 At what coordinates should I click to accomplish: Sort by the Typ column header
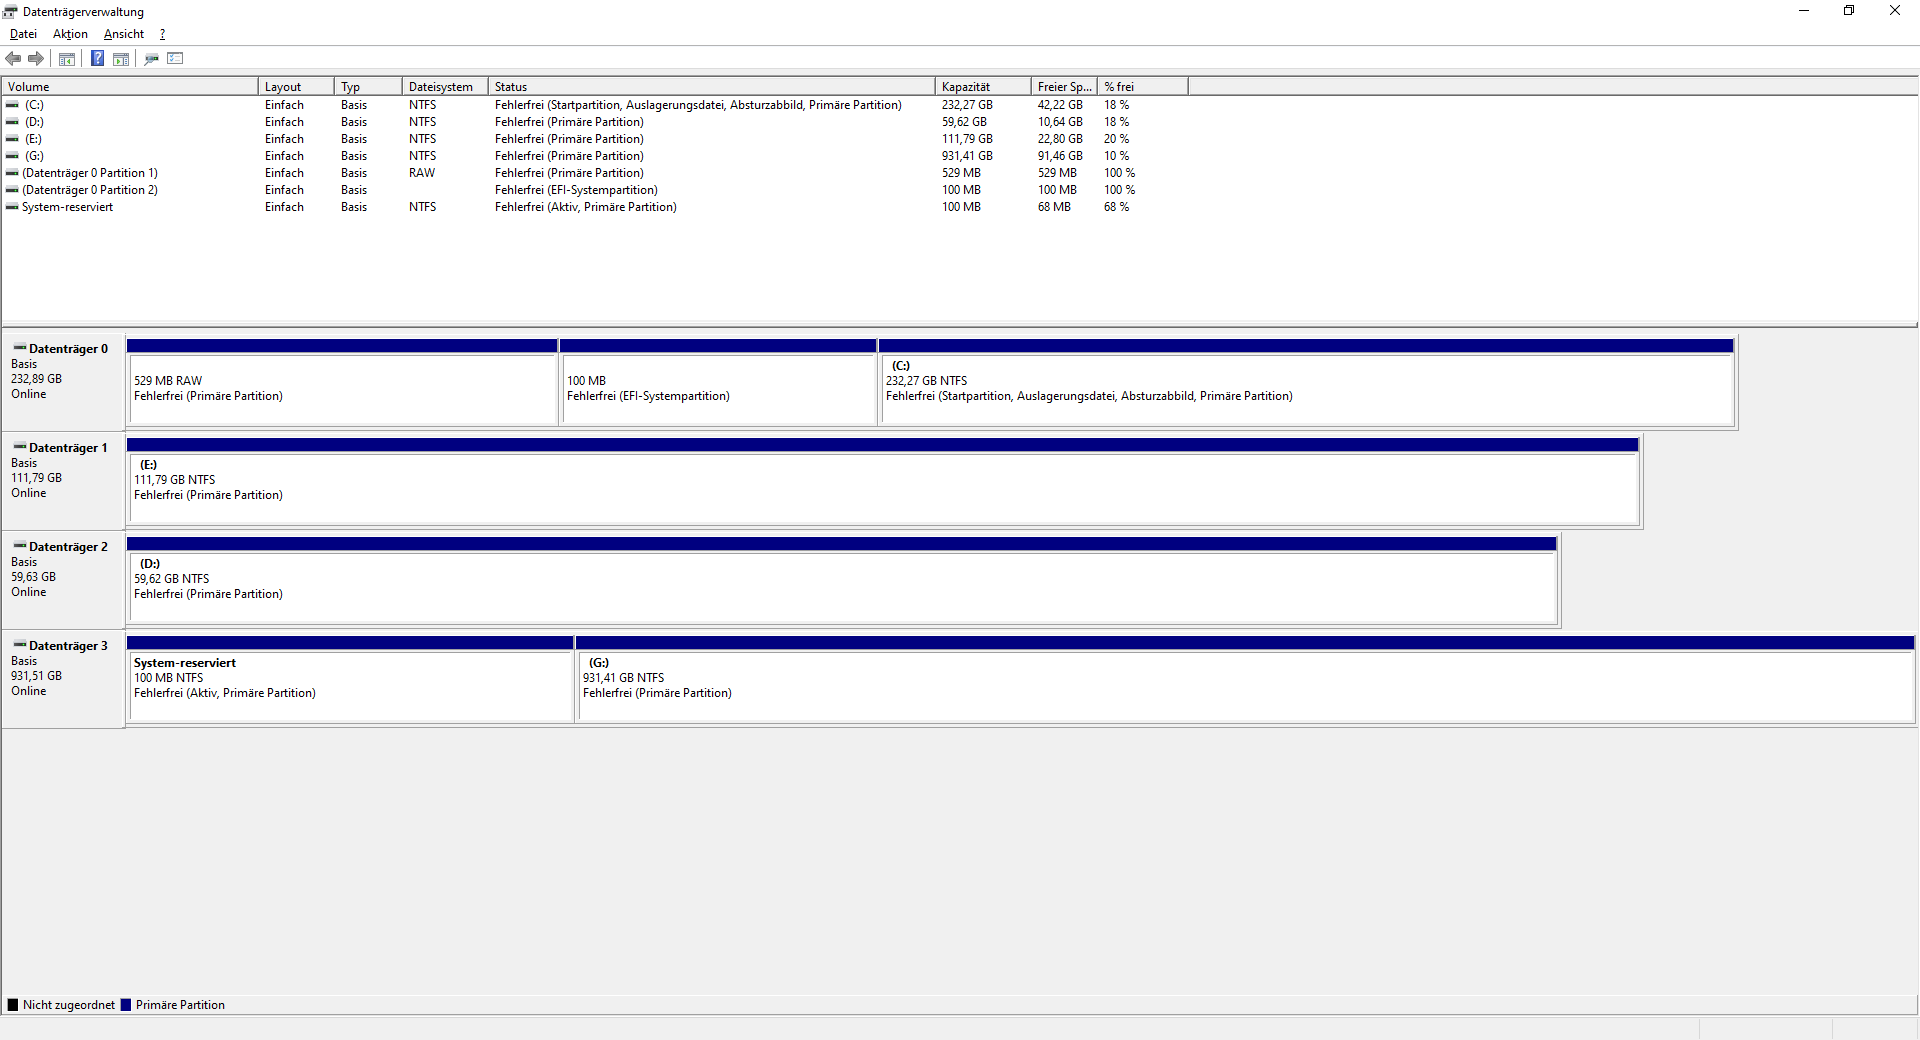368,87
